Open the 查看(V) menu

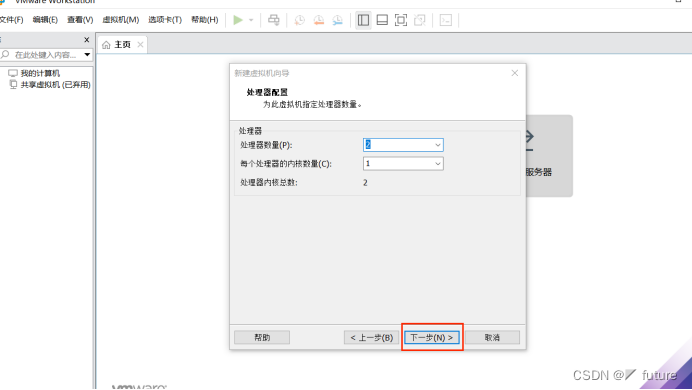[80, 20]
